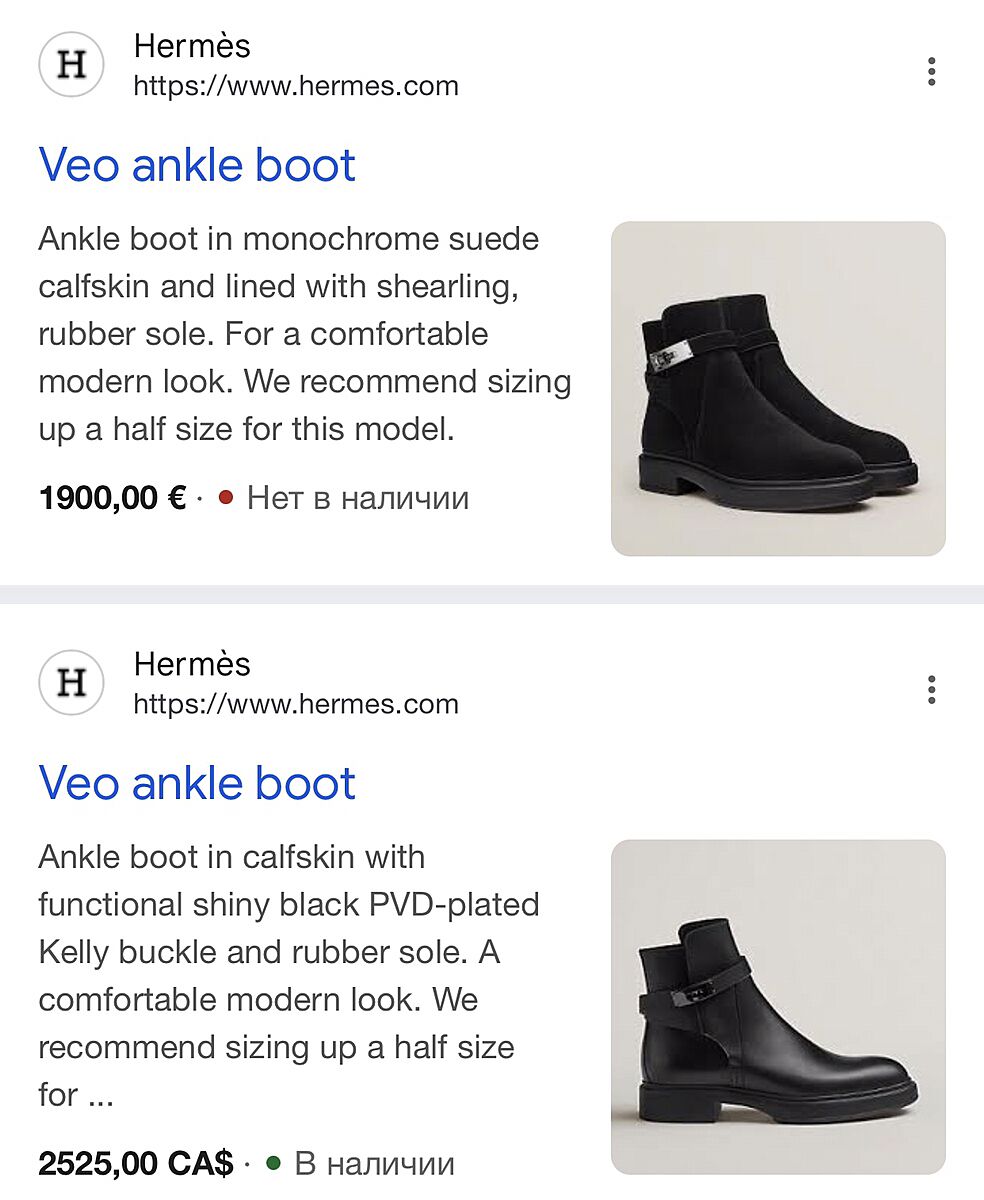Click the Hermès site name on the suede boot result
The image size is (984, 1200).
(192, 46)
